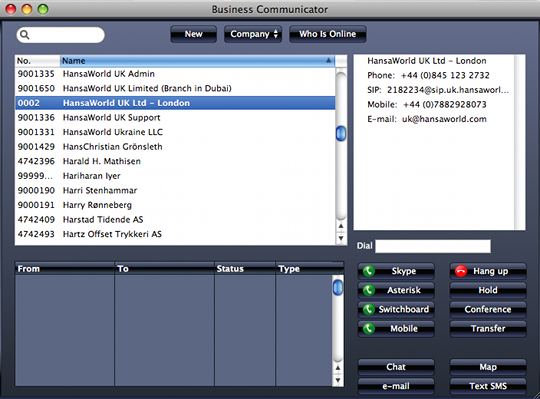Select HansaWorld UK Limited (Branch in Dubai)
Viewport: 540px width, 399px height.
(x=175, y=88)
